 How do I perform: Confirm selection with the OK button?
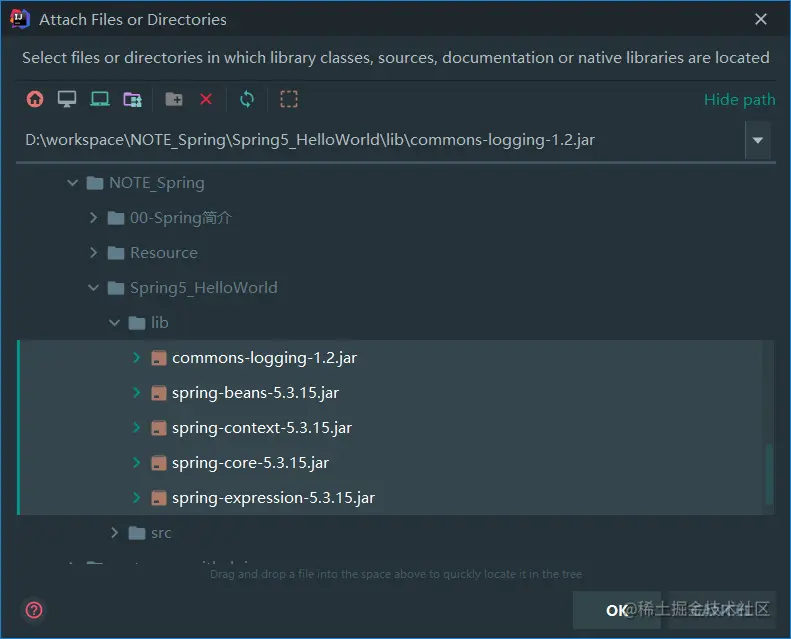tap(616, 610)
